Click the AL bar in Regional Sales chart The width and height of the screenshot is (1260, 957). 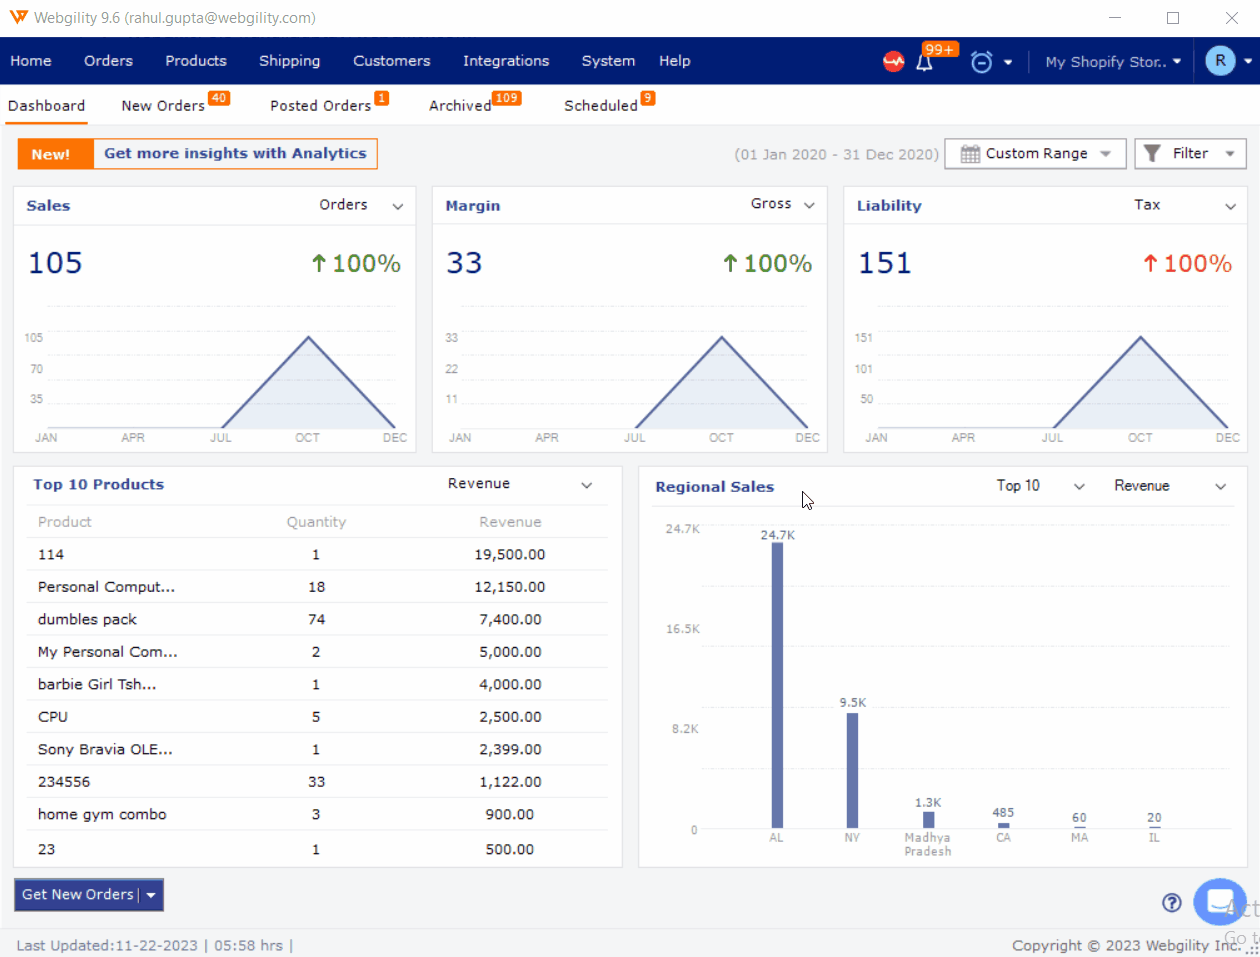777,685
